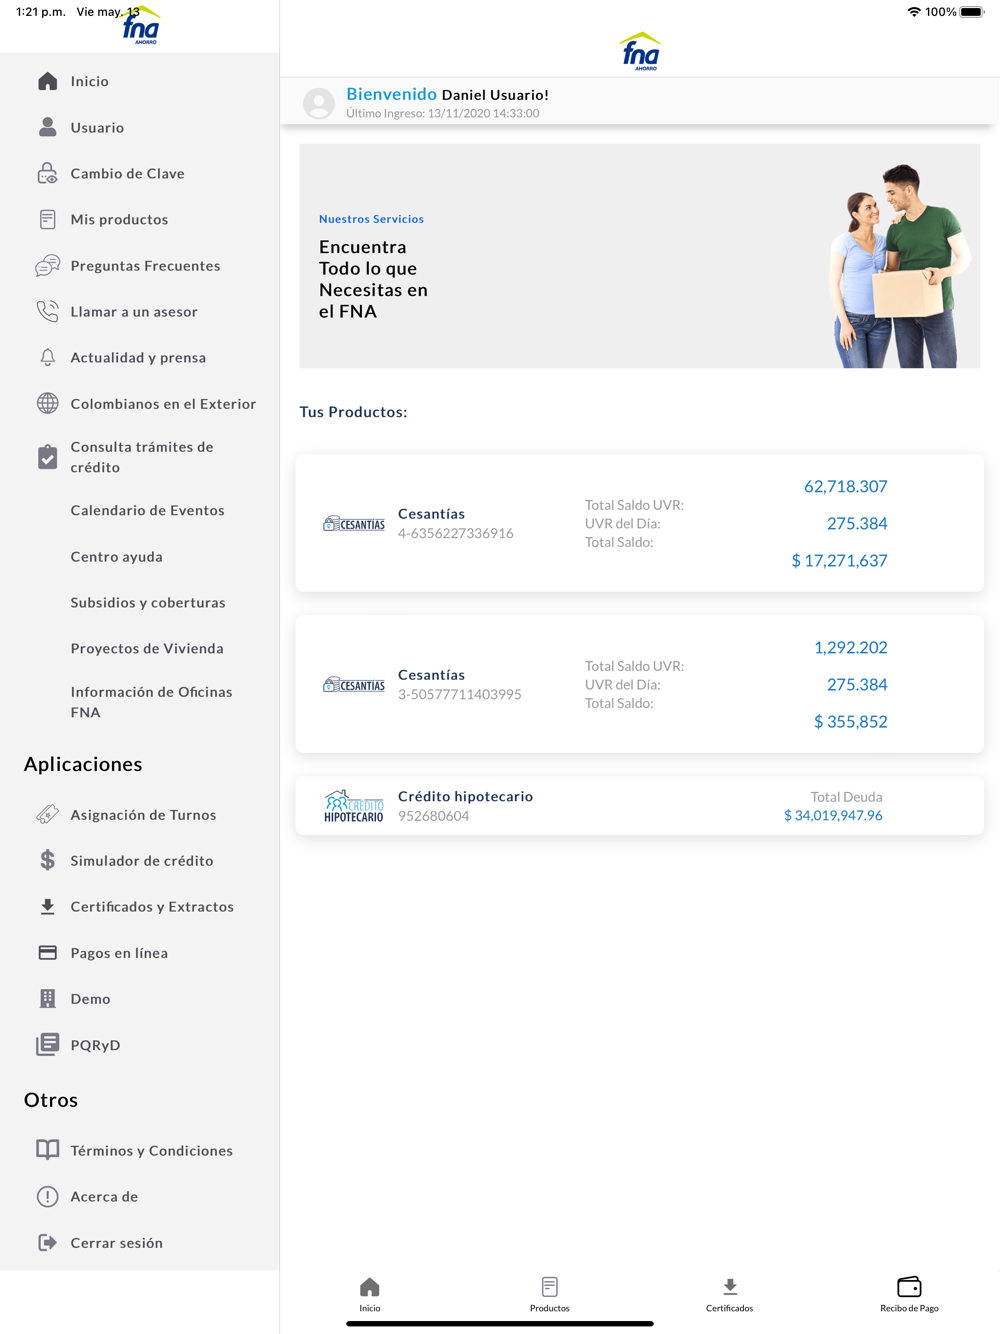1000x1334 pixels.
Task: Select Colombianos en el Exterior label
Action: coord(163,403)
